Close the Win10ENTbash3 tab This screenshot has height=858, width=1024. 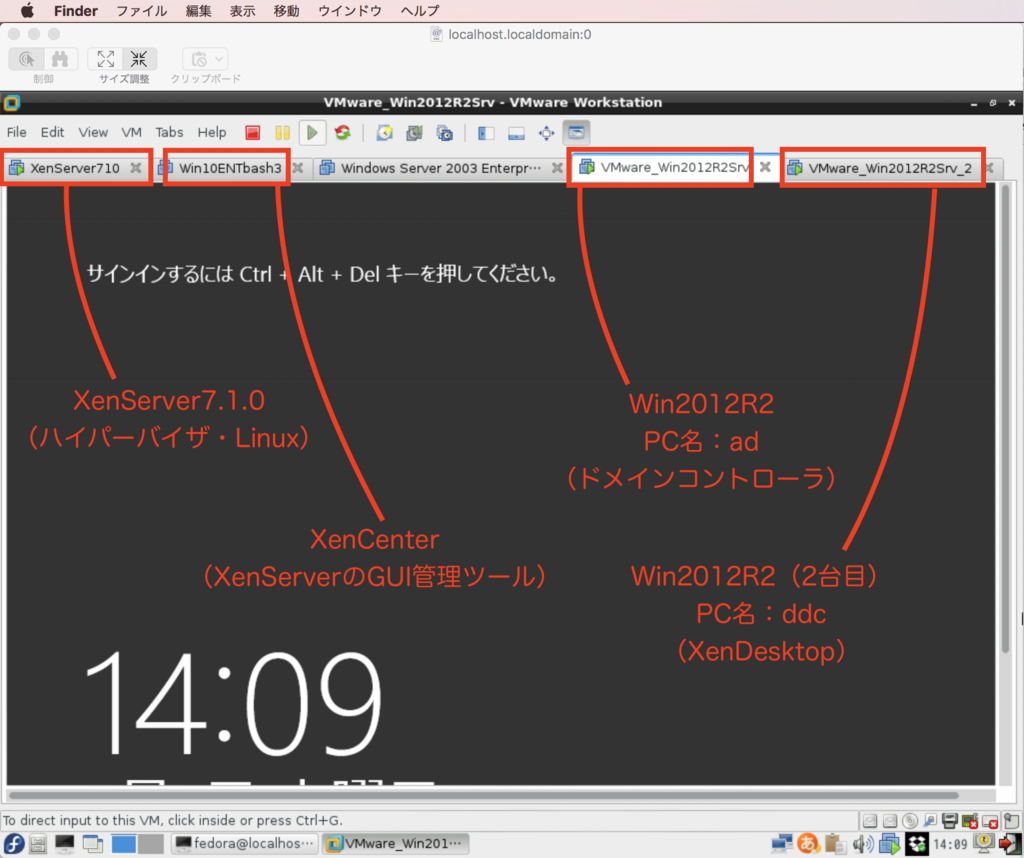(x=298, y=168)
